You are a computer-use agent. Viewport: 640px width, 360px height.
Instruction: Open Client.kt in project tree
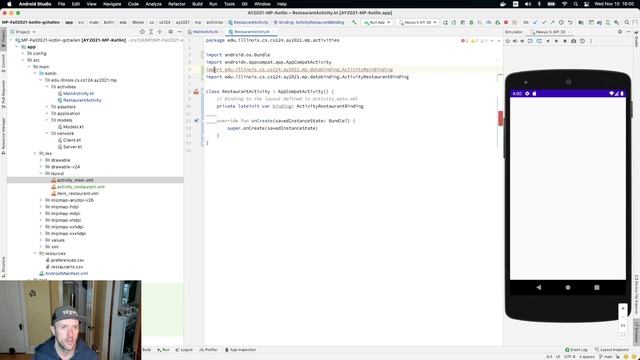click(72, 140)
